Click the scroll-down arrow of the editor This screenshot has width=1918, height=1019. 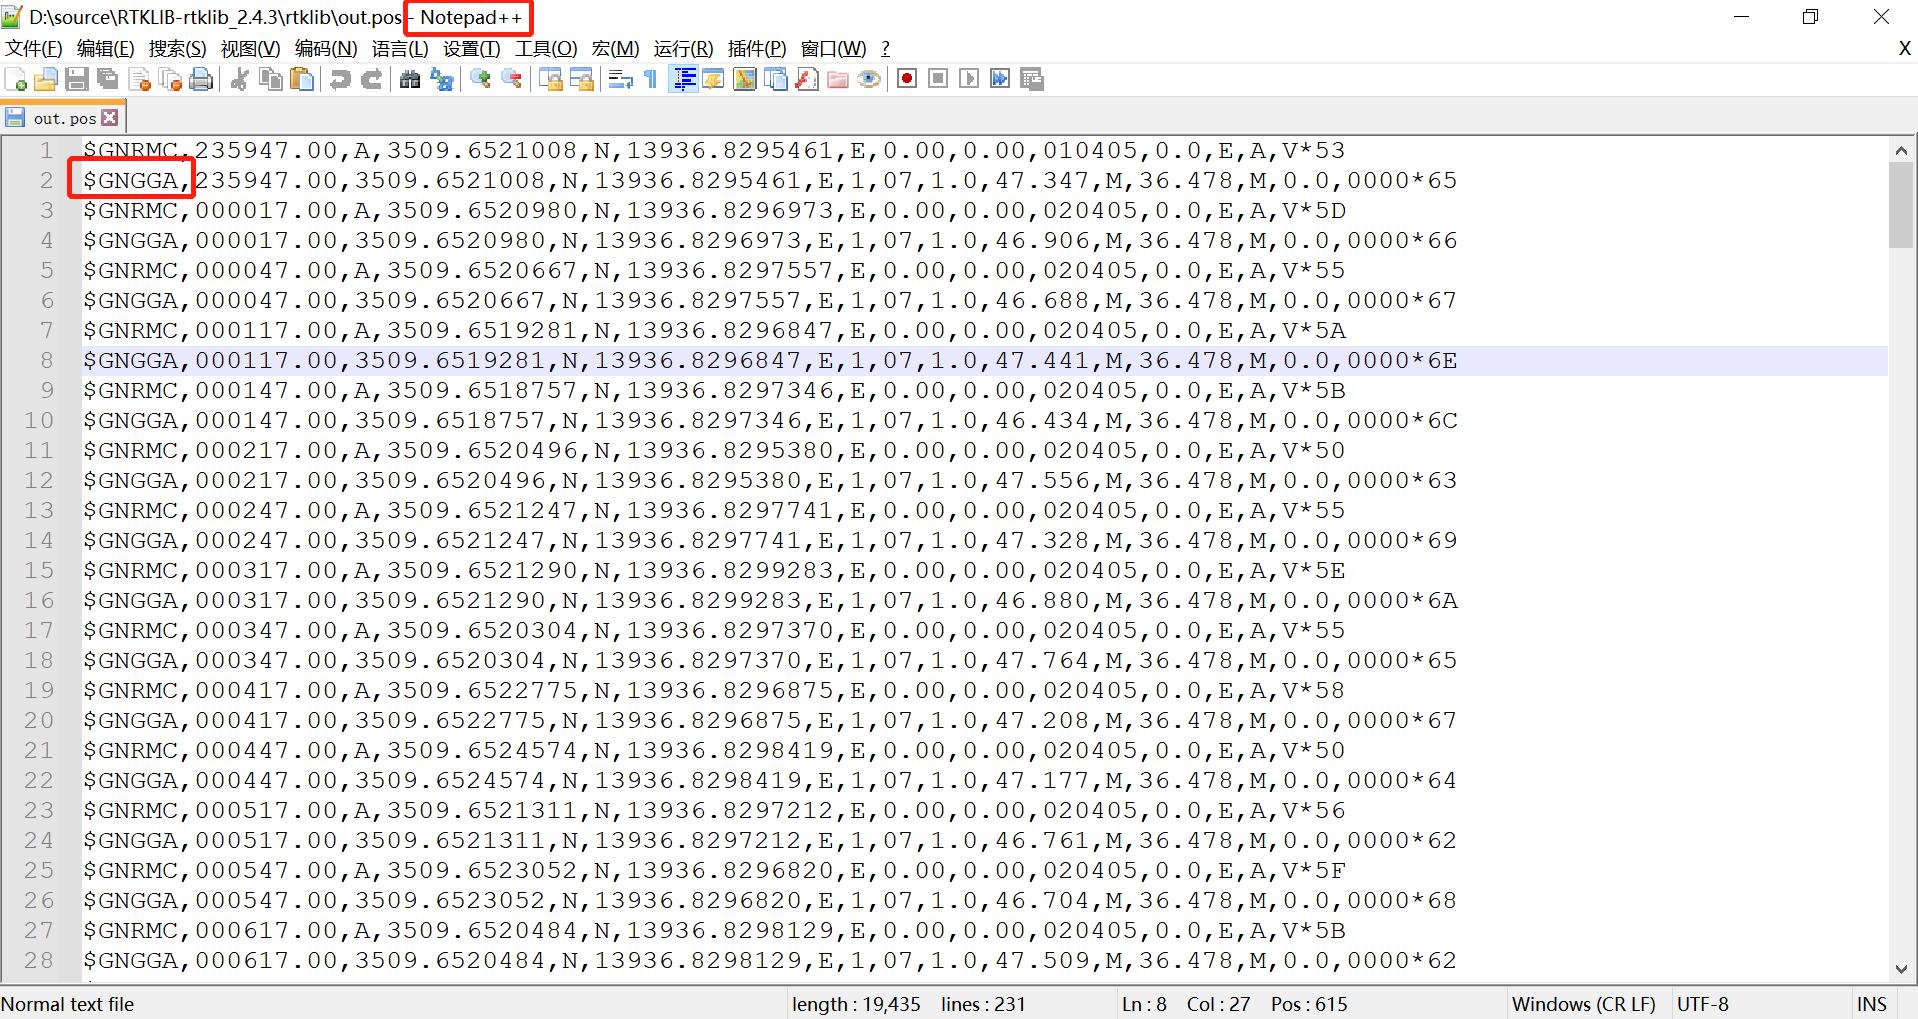1901,968
